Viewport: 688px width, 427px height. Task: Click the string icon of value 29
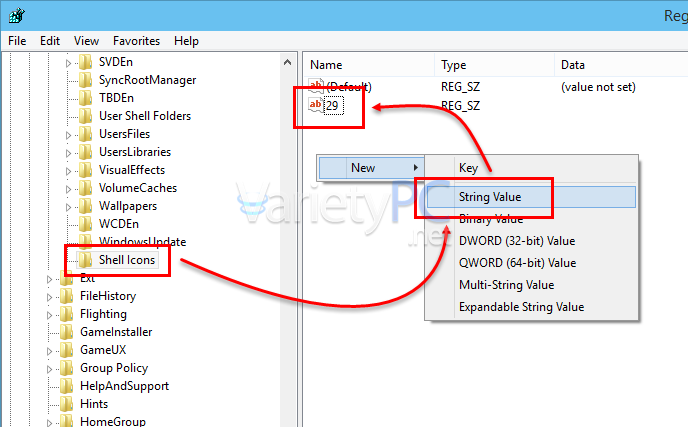coord(315,105)
